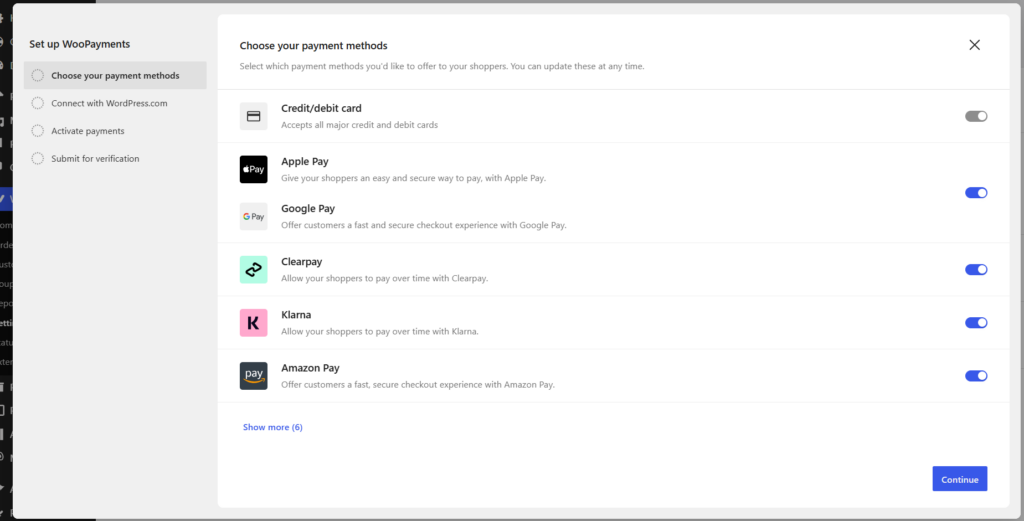Click the Choose your payment methods dialog title
Screen dimensions: 1024x521
click(x=313, y=46)
